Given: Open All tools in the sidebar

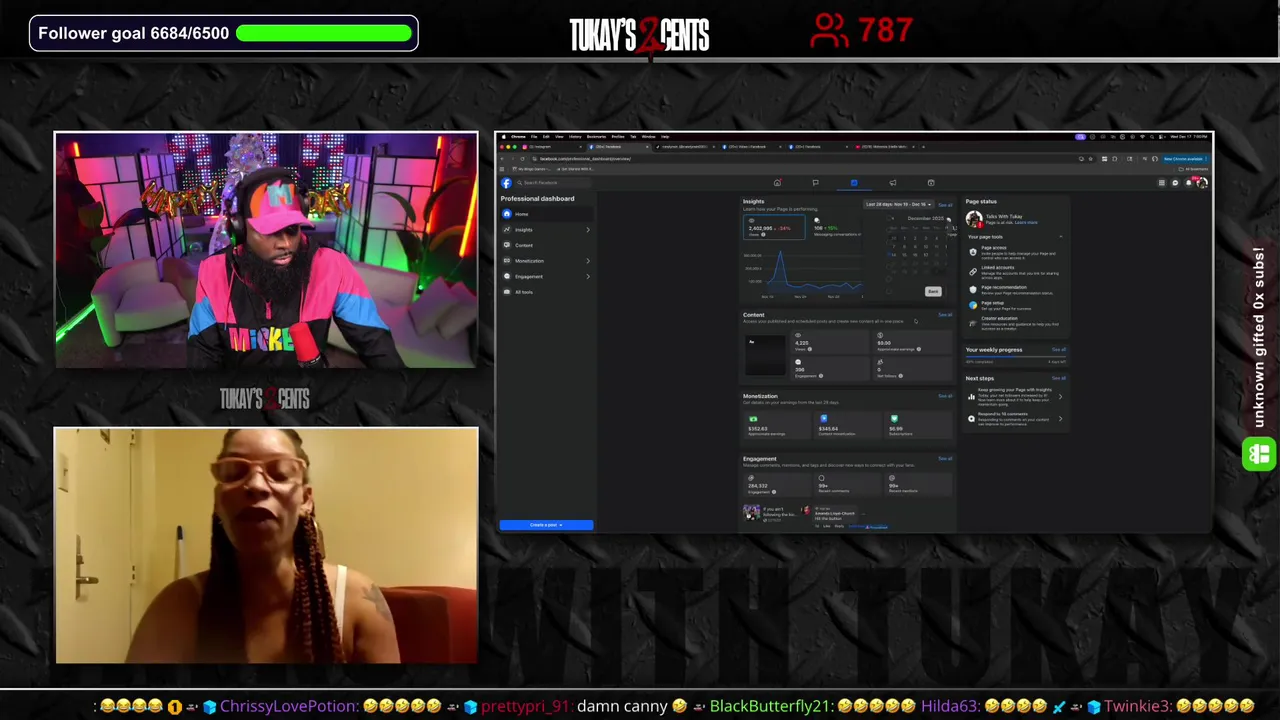Looking at the screenshot, I should pos(546,292).
